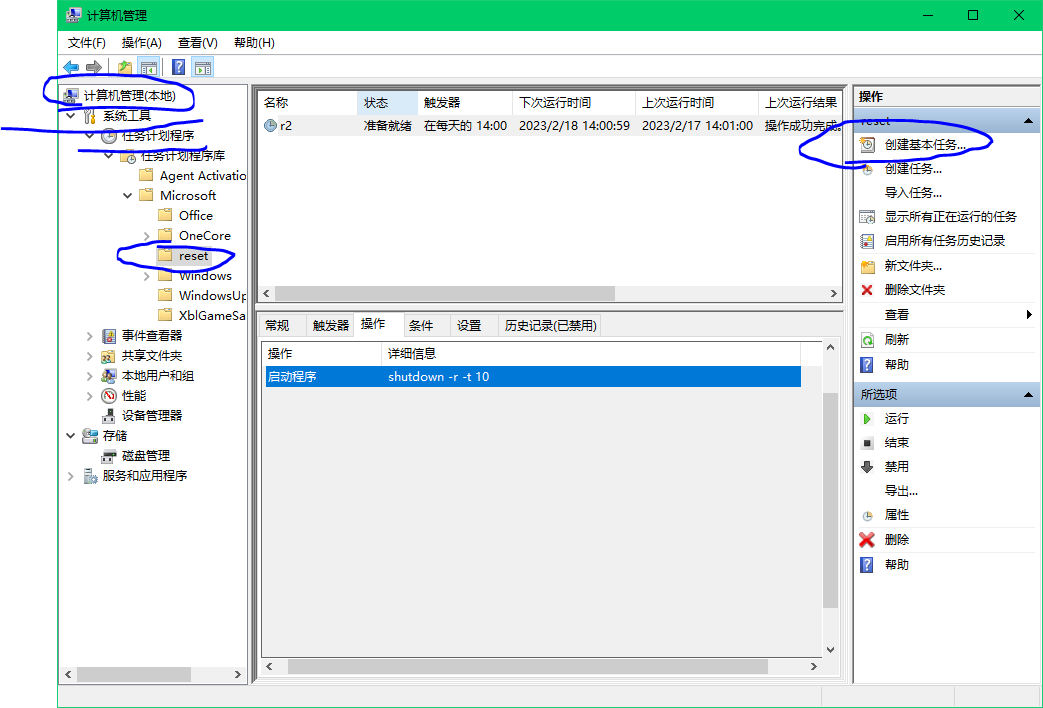Viewport: 1043px width, 708px height.
Task: Click the 上次运行时间 cell of r2
Action: 697,125
